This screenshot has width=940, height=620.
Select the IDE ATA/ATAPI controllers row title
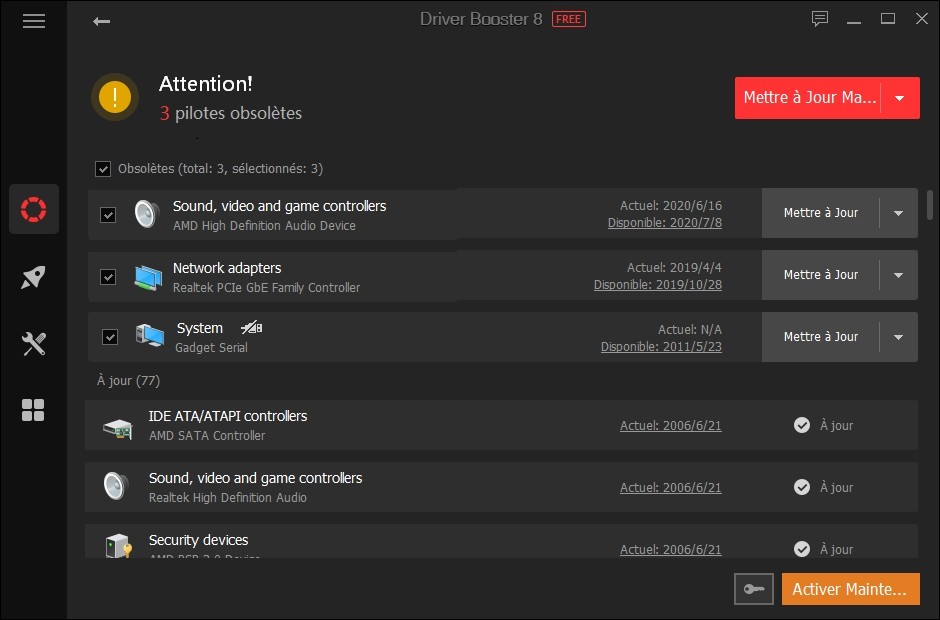point(228,416)
